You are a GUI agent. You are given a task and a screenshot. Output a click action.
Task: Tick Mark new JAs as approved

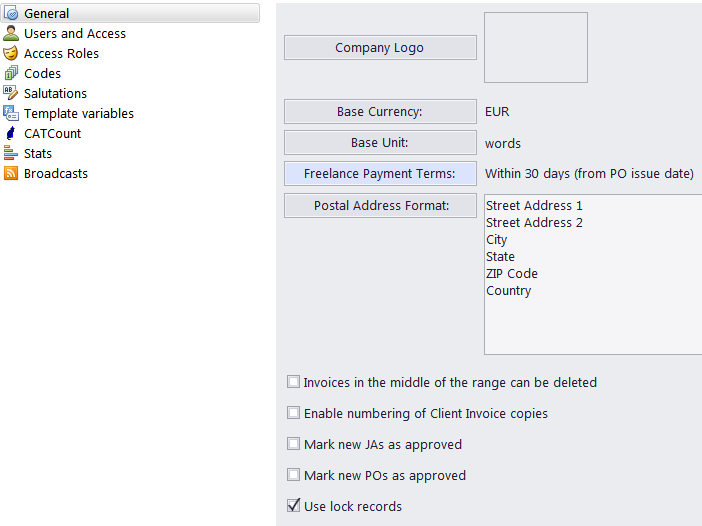[294, 444]
